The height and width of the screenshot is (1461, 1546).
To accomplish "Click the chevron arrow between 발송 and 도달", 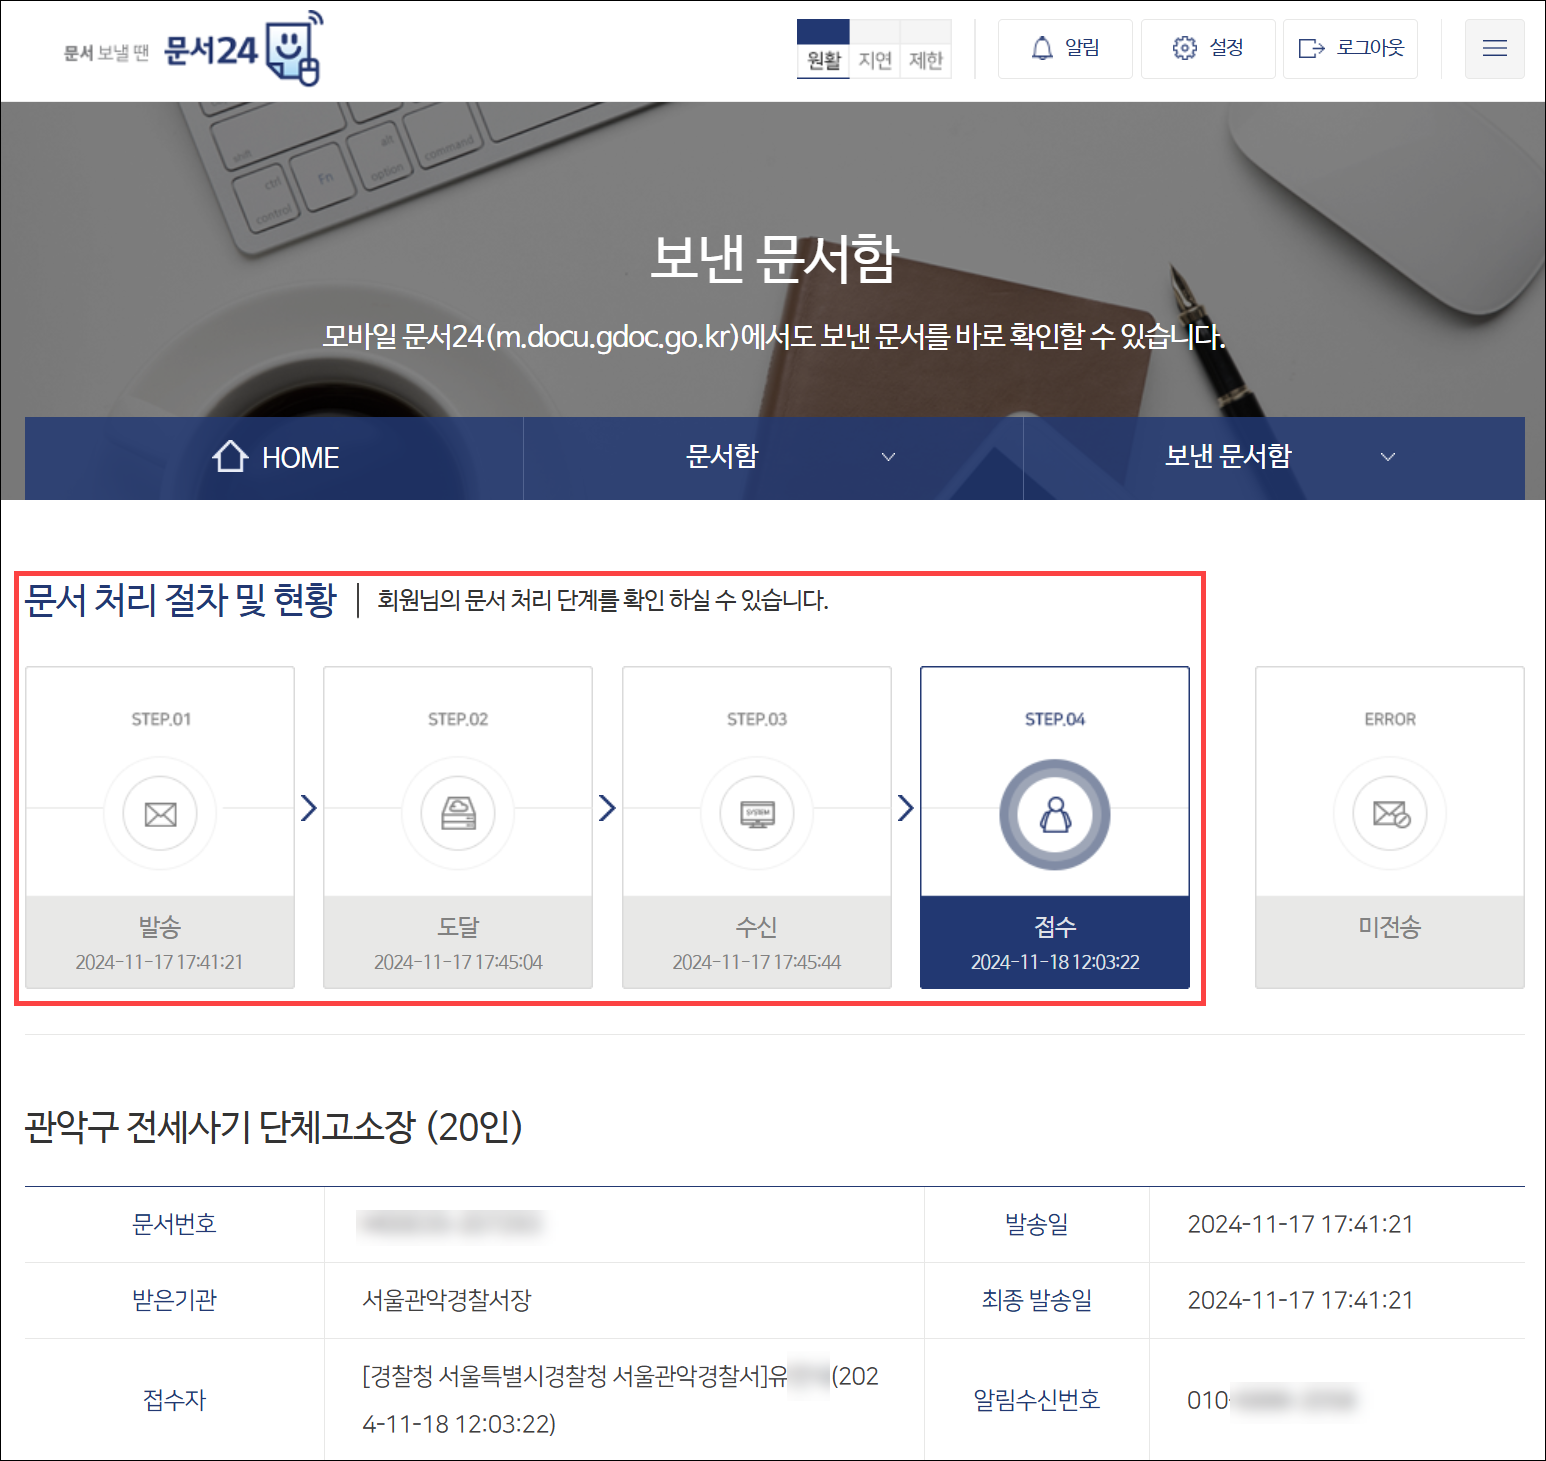I will [309, 807].
